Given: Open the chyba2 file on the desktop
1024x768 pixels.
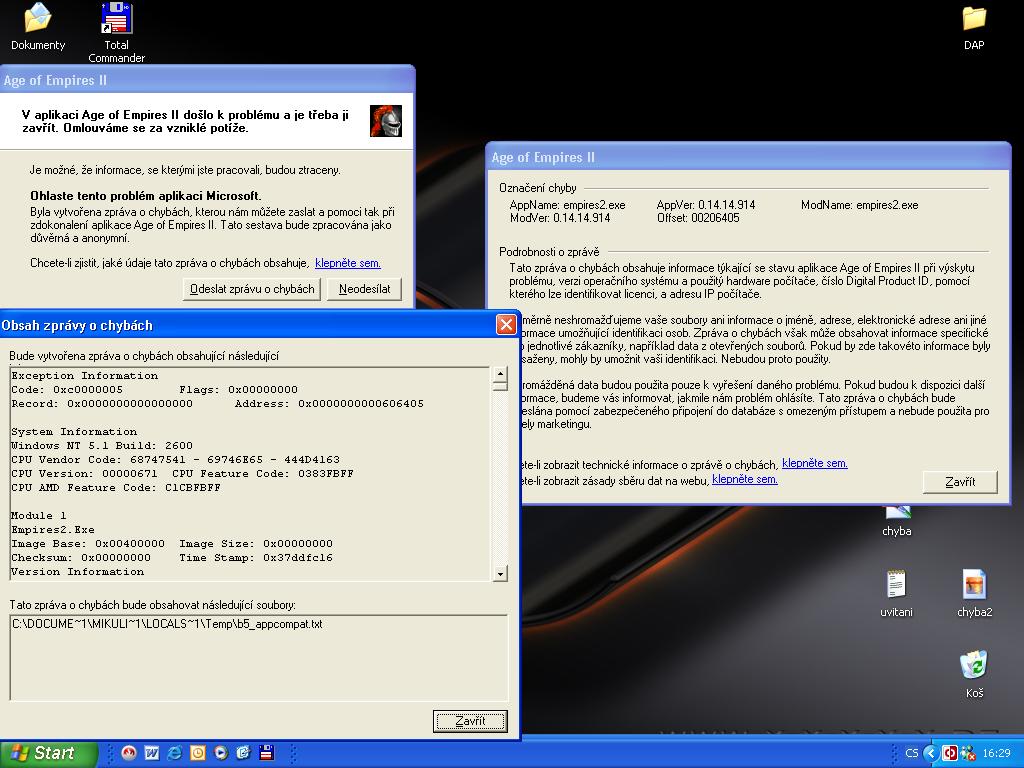Looking at the screenshot, I should [974, 585].
